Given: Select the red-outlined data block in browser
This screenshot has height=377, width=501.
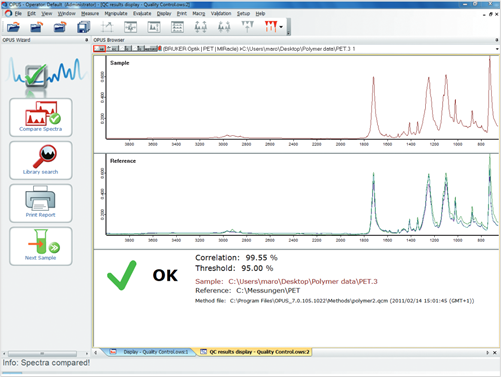Looking at the screenshot, I should coord(99,49).
